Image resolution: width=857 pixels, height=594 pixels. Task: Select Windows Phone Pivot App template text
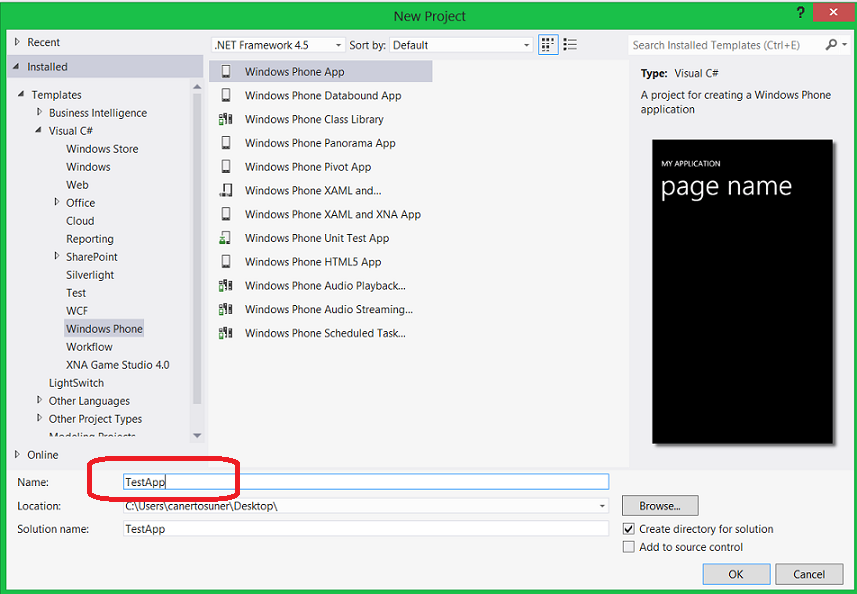pos(308,167)
